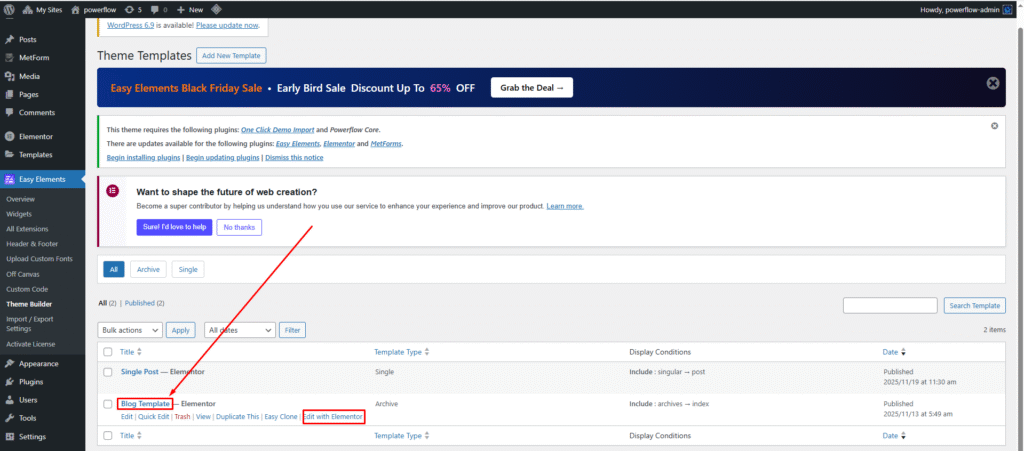This screenshot has height=451, width=1024.
Task: Open the Bulk actions dropdown
Action: [130, 330]
